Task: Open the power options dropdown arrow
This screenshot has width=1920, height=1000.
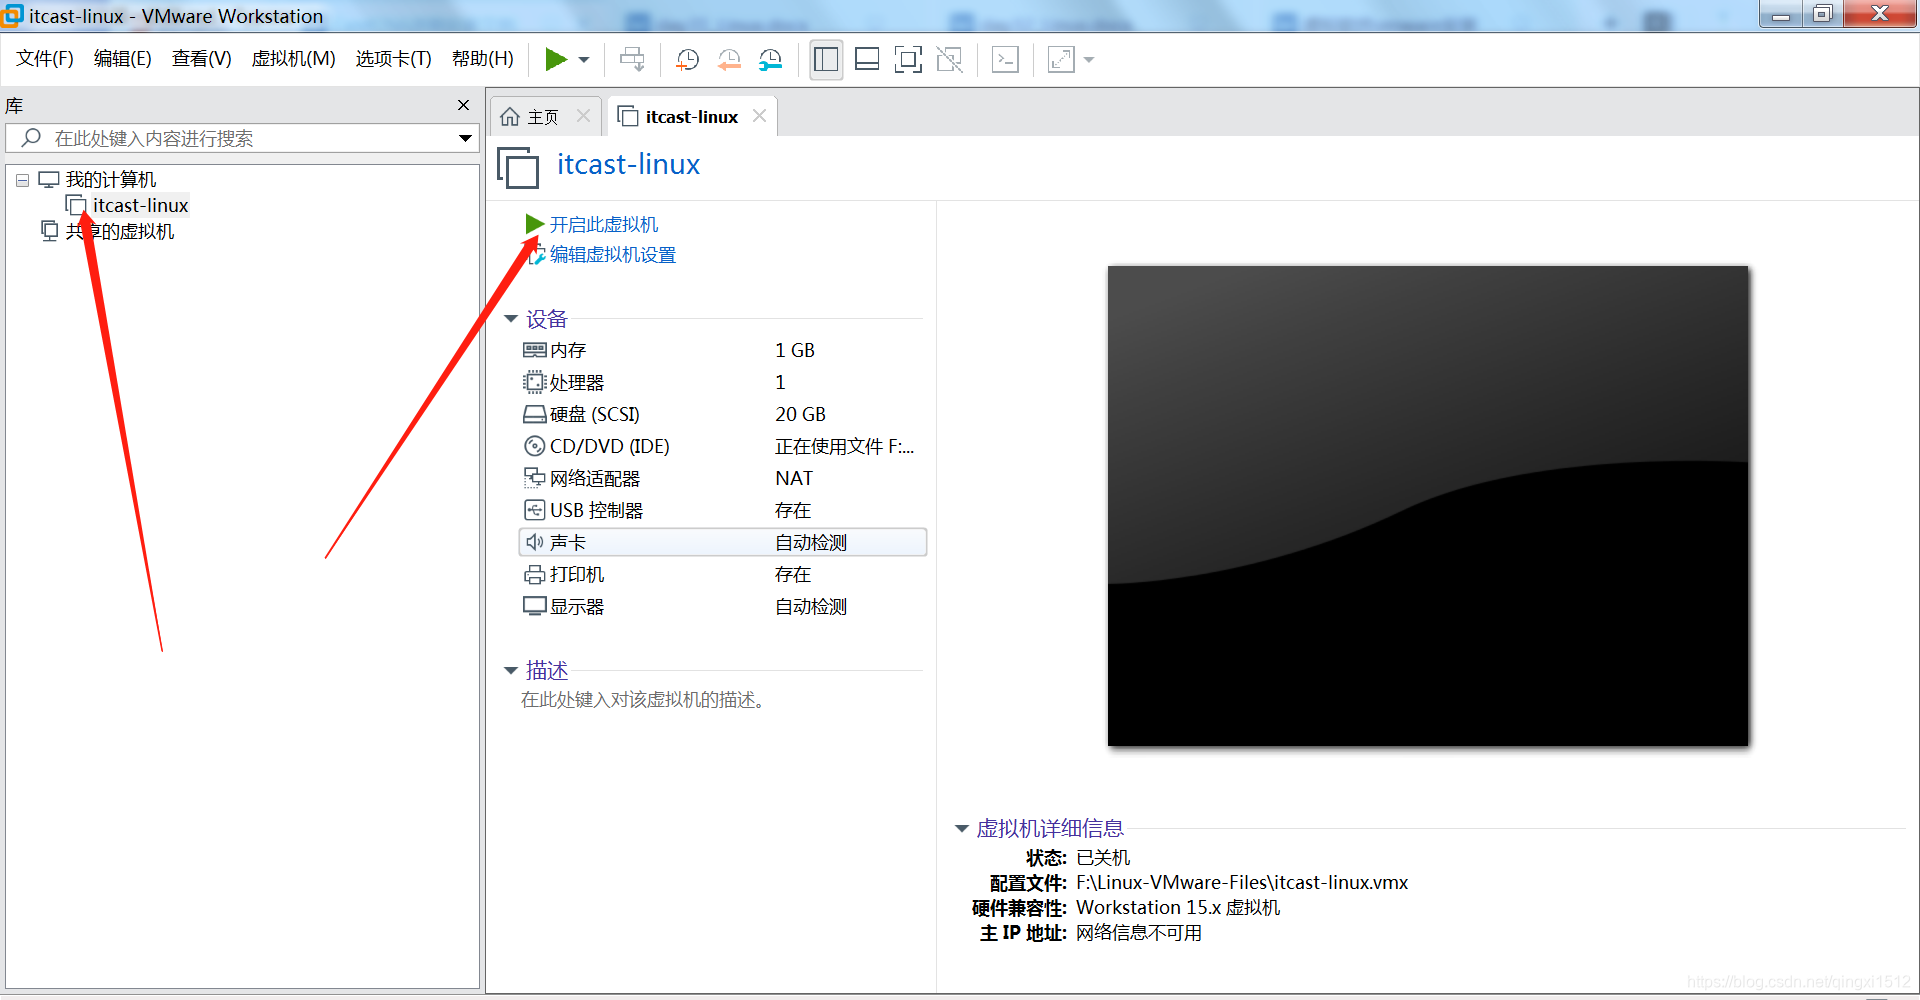Action: tap(584, 60)
